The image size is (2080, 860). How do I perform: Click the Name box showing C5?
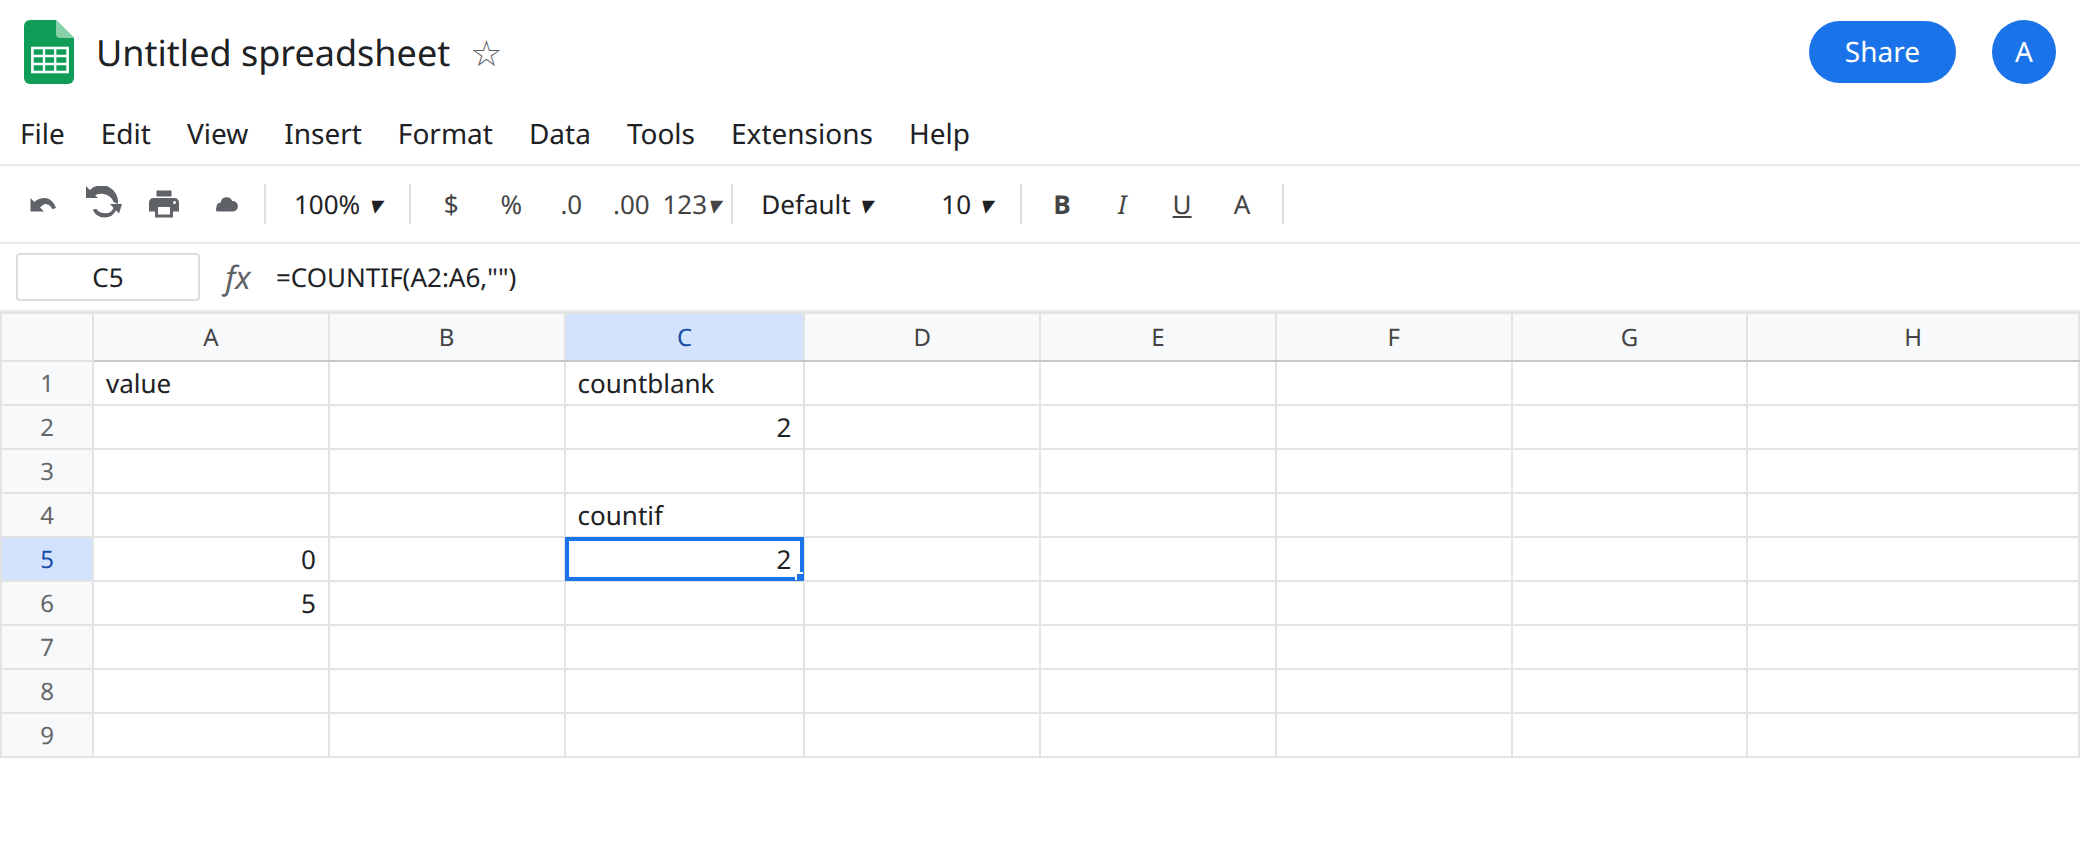(108, 277)
